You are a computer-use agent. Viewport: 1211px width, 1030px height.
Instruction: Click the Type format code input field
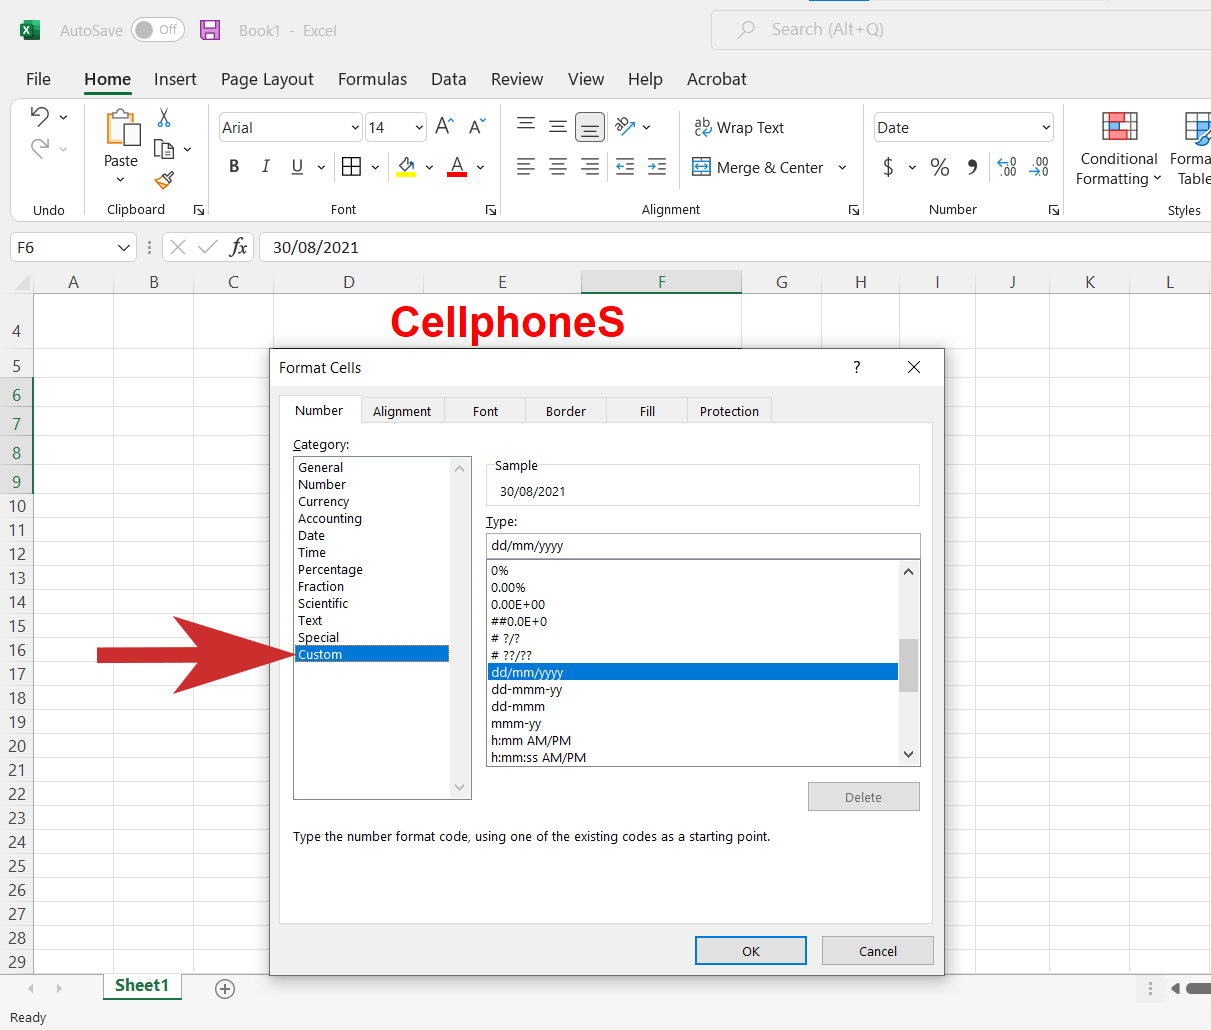click(702, 546)
